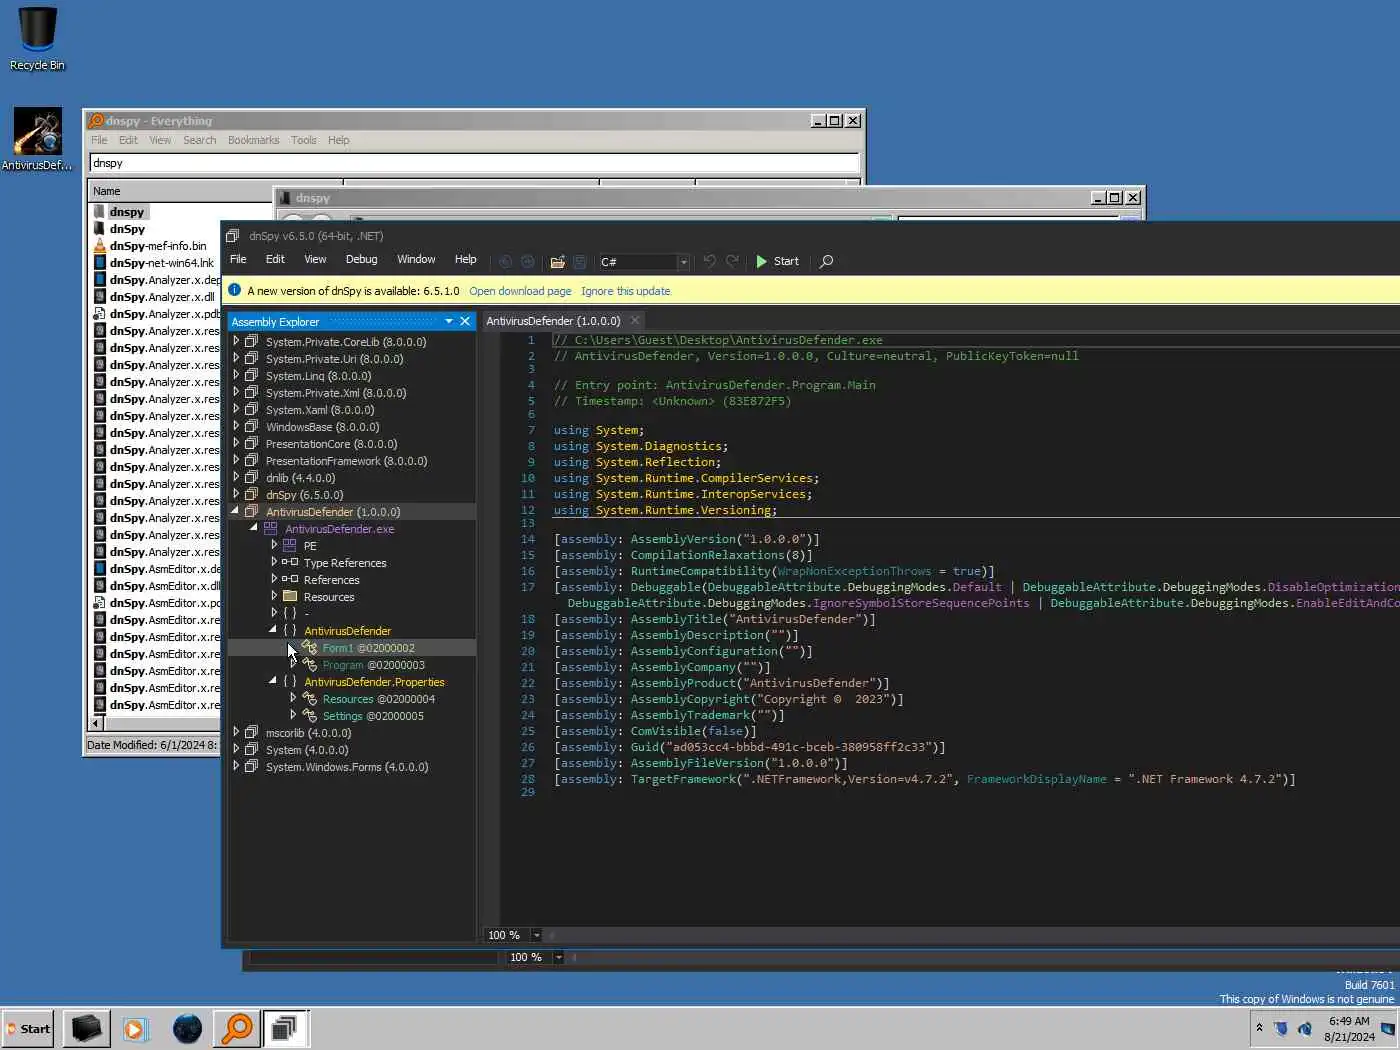
Task: Open the View menu in dnSpy
Action: click(315, 259)
